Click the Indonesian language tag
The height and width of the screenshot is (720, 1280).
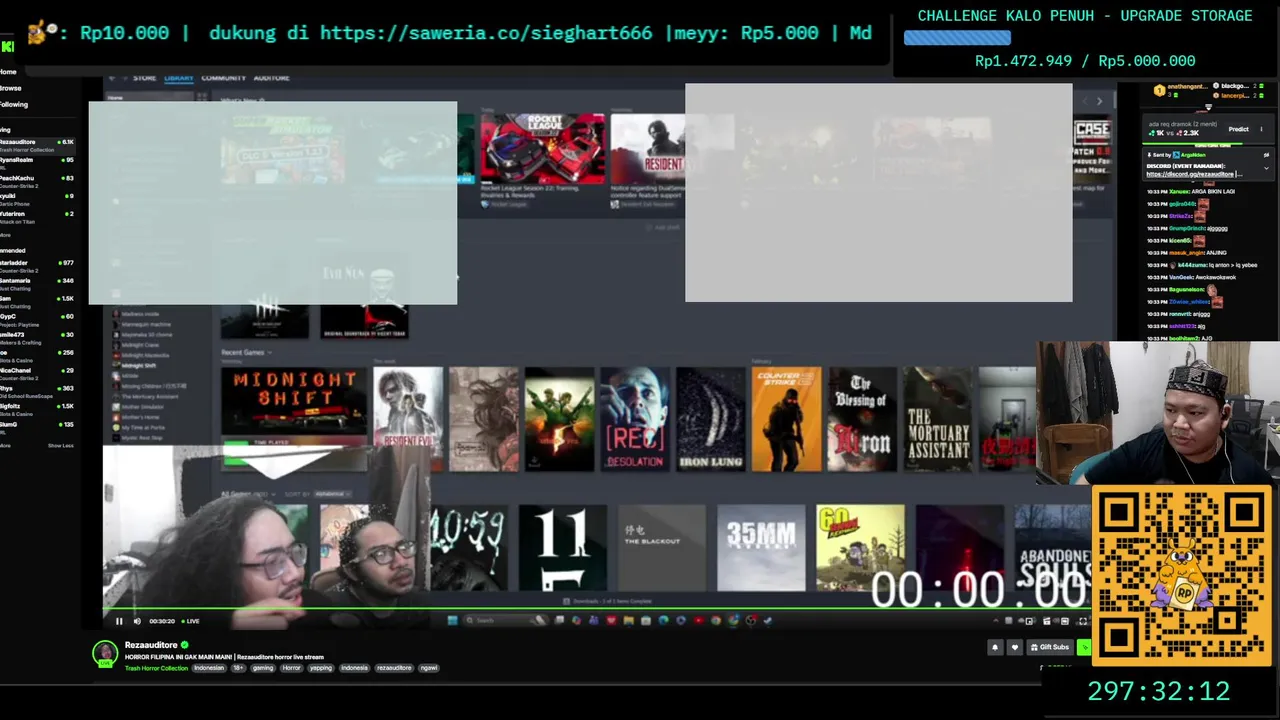pos(209,668)
